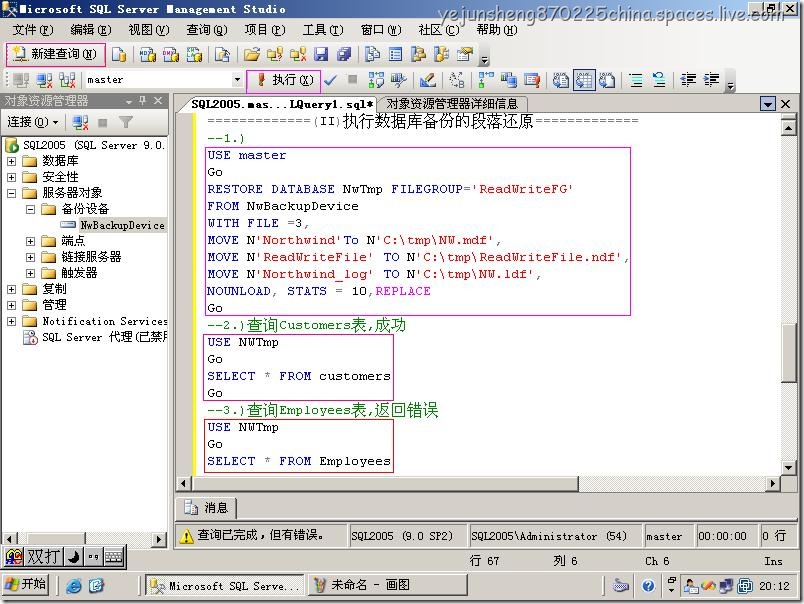Screen dimensions: 804x604
Task: Expand the Notification Services node
Action: 11,321
